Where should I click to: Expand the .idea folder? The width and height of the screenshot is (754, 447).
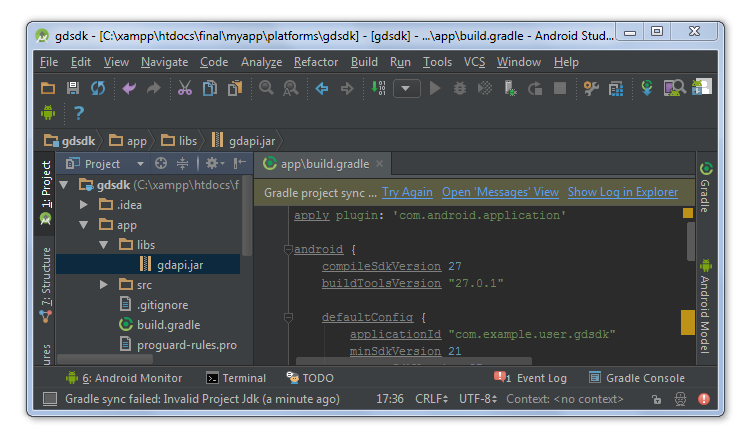coord(84,205)
